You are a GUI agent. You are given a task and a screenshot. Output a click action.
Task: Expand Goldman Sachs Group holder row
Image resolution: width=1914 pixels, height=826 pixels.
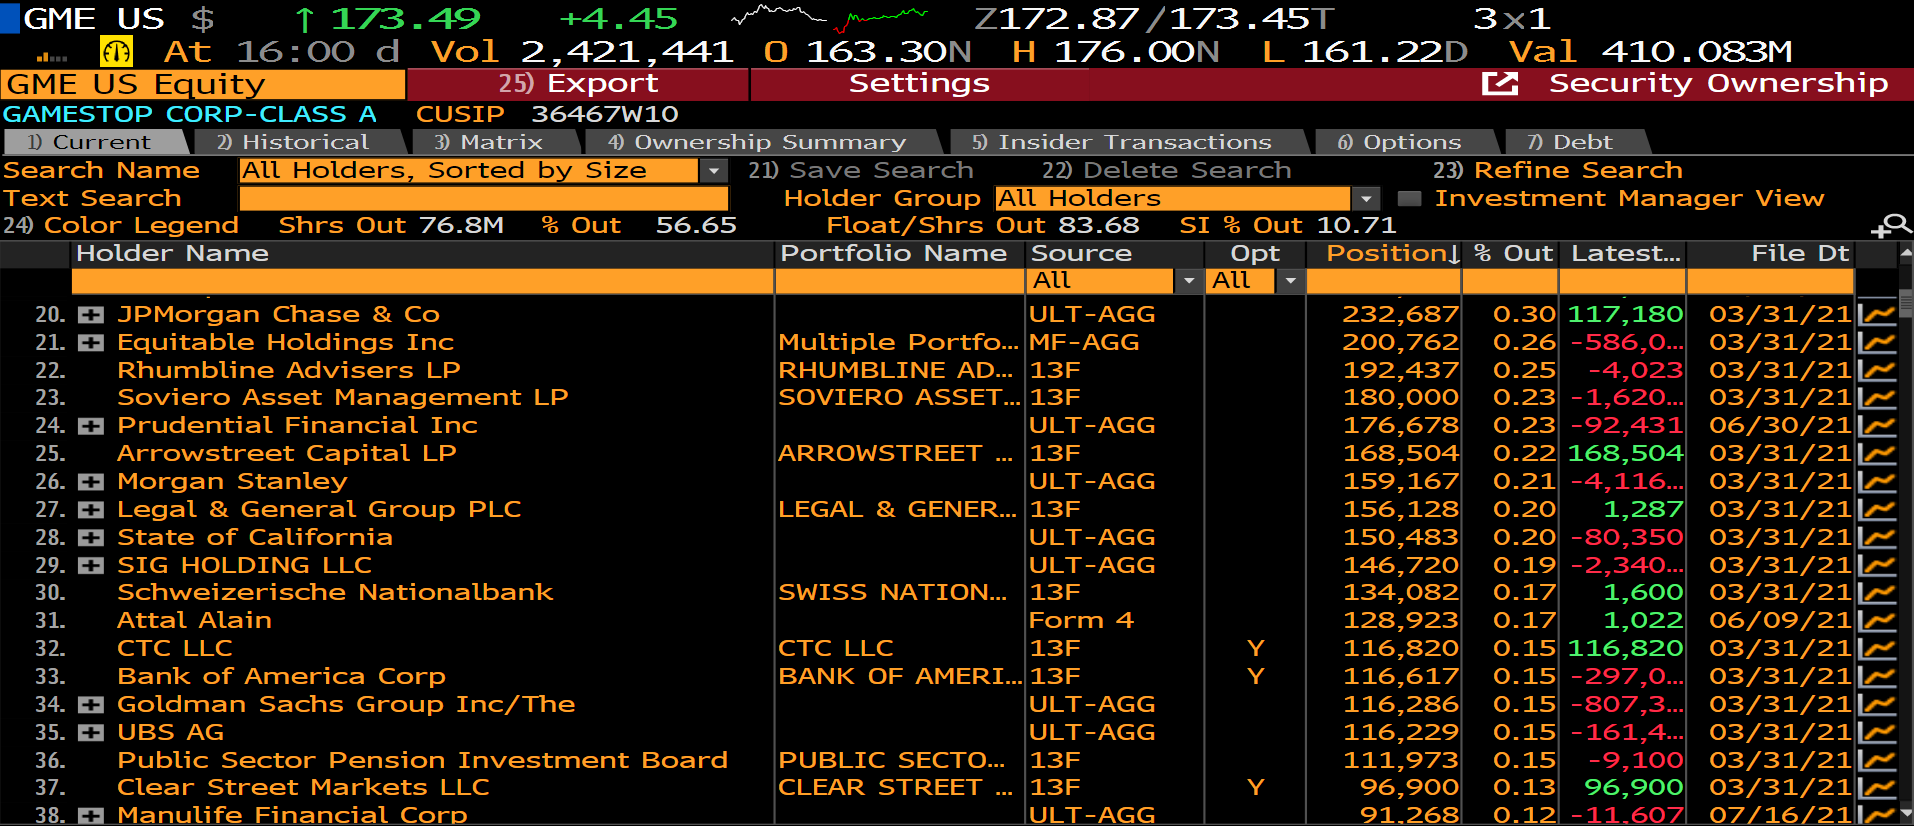point(91,705)
